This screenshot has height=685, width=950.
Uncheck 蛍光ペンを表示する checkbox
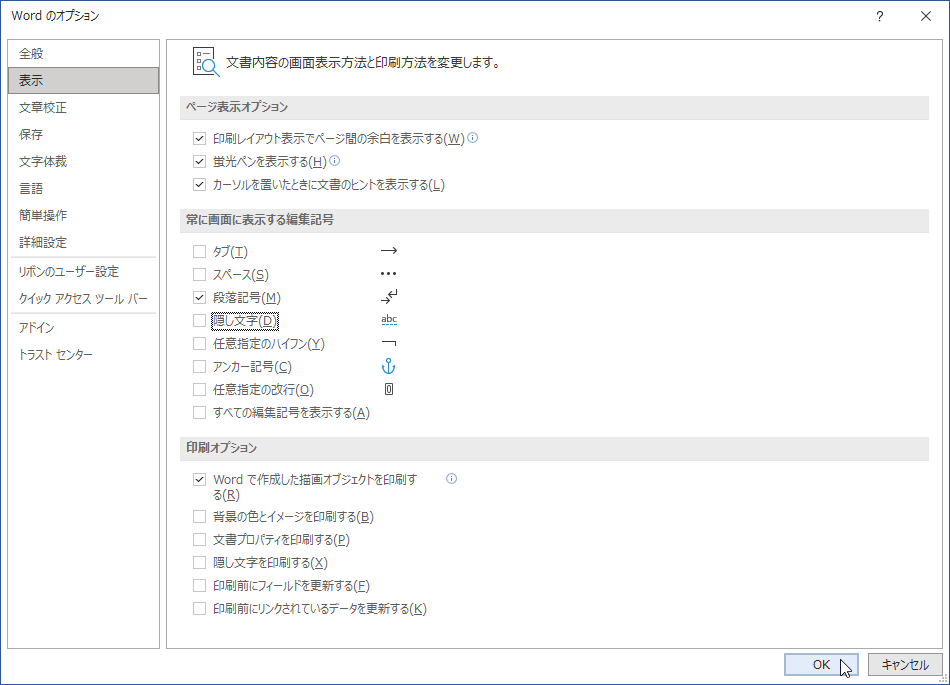point(199,161)
